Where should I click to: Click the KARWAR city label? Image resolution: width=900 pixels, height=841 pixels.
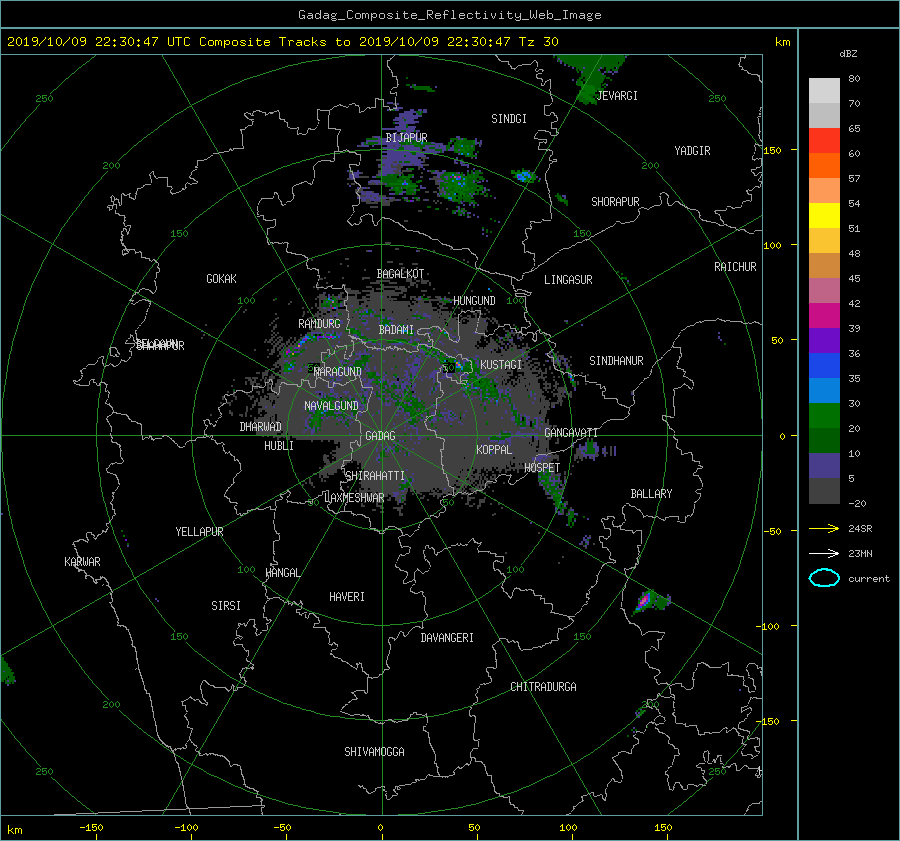pos(82,562)
